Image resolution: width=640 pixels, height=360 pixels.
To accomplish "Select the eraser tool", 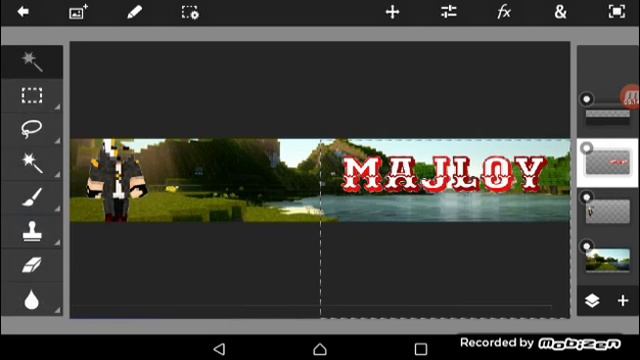I will pyautogui.click(x=32, y=265).
